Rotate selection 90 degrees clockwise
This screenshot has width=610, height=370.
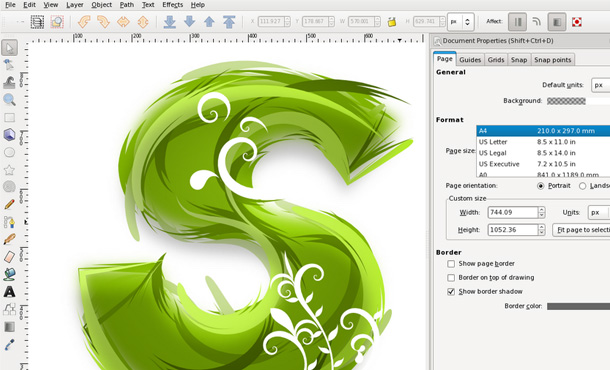tap(103, 22)
